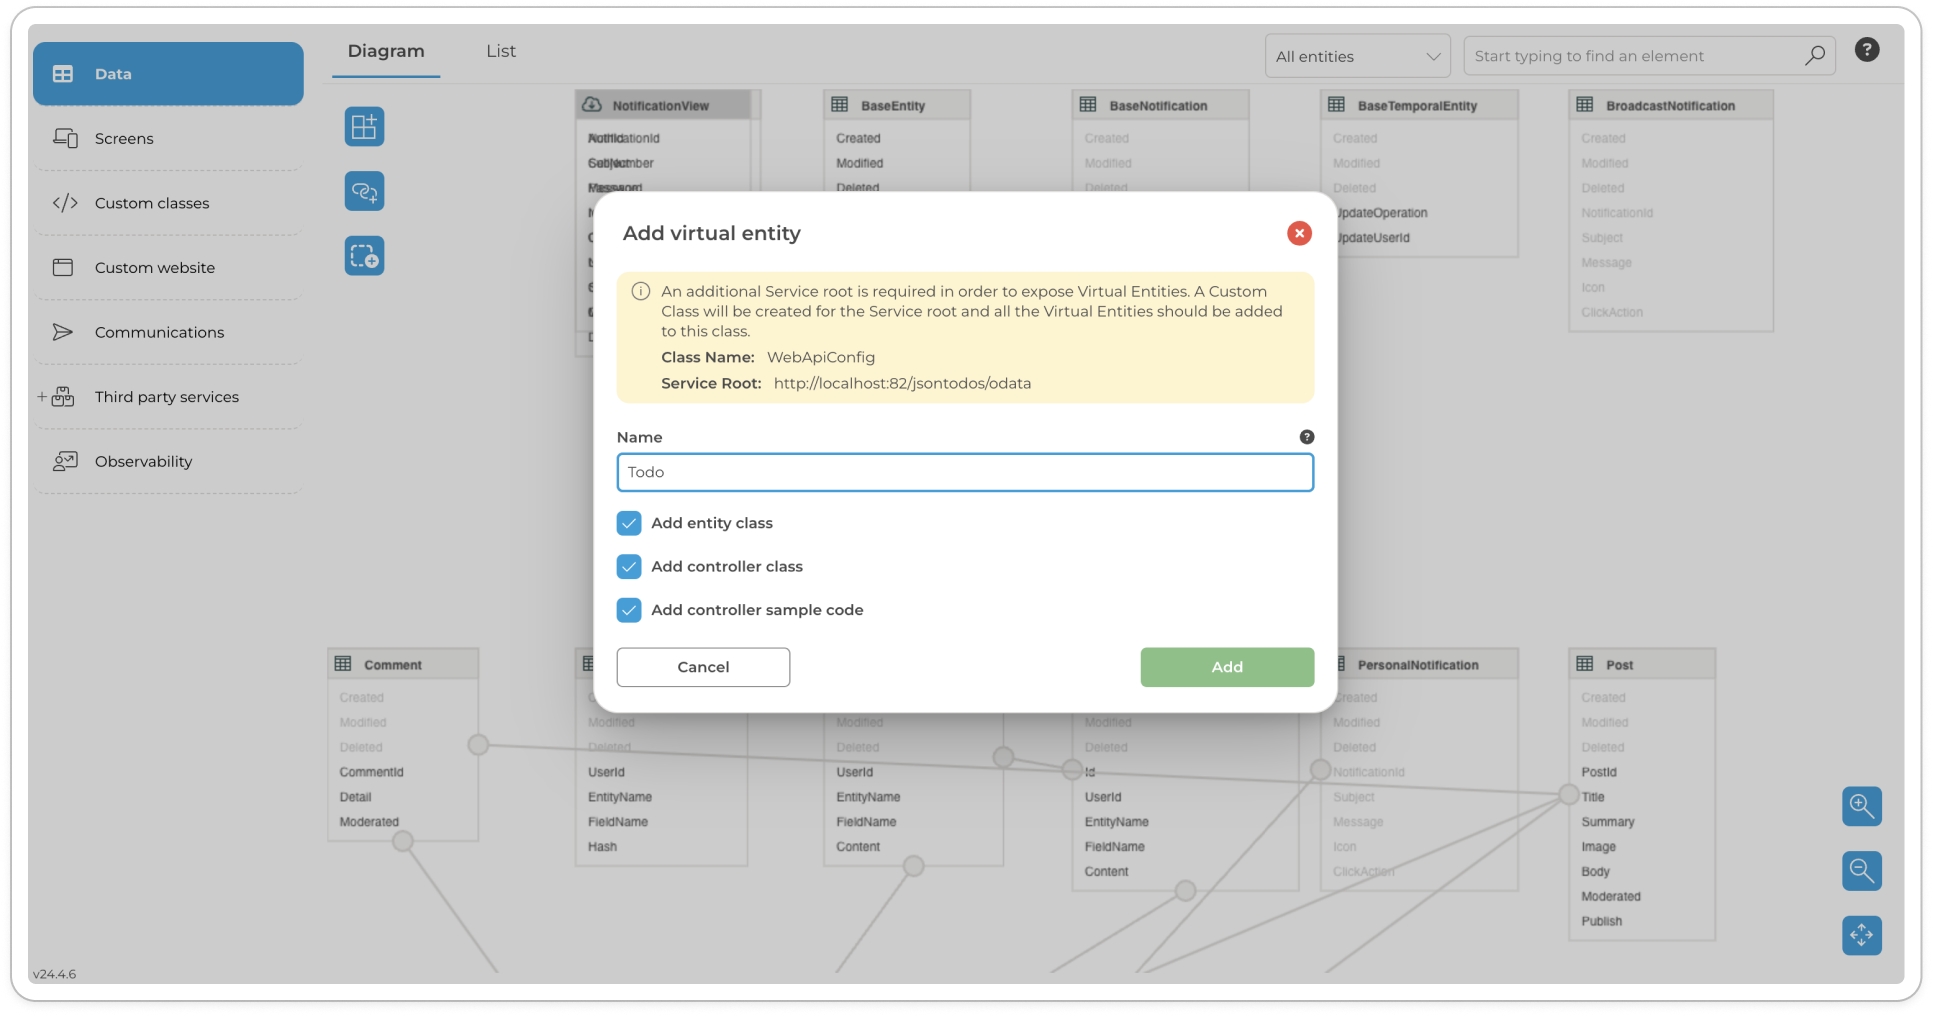Click the Name input field

(964, 472)
